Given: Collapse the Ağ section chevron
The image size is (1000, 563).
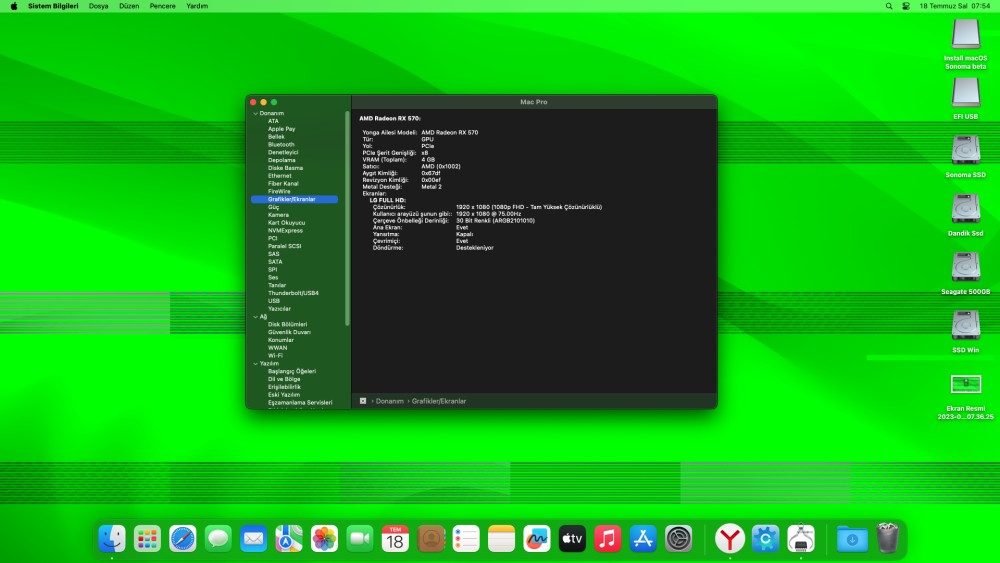Looking at the screenshot, I should click(x=256, y=317).
